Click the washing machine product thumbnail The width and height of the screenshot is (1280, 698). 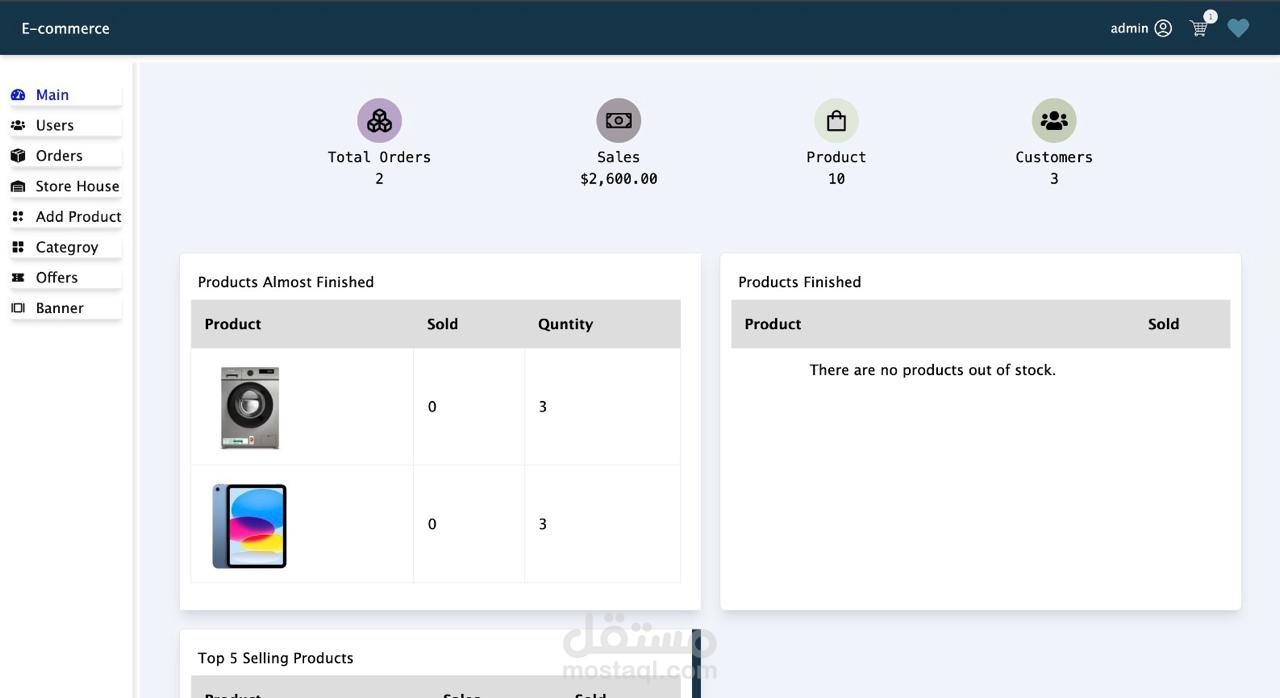(250, 407)
